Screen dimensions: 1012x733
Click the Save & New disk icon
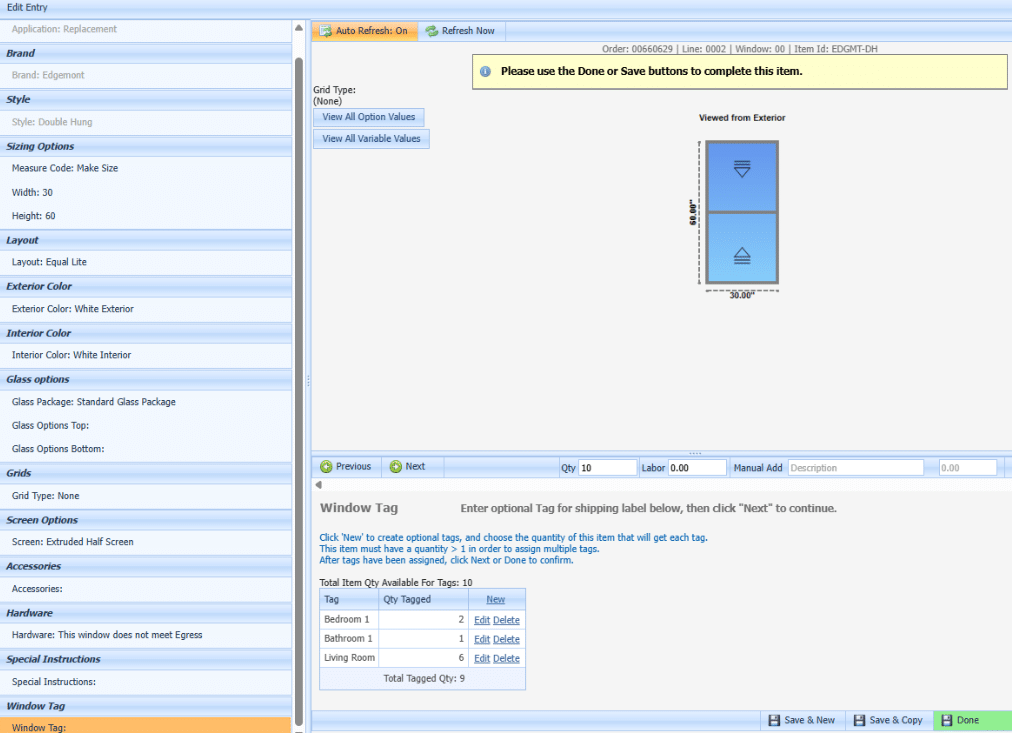774,720
